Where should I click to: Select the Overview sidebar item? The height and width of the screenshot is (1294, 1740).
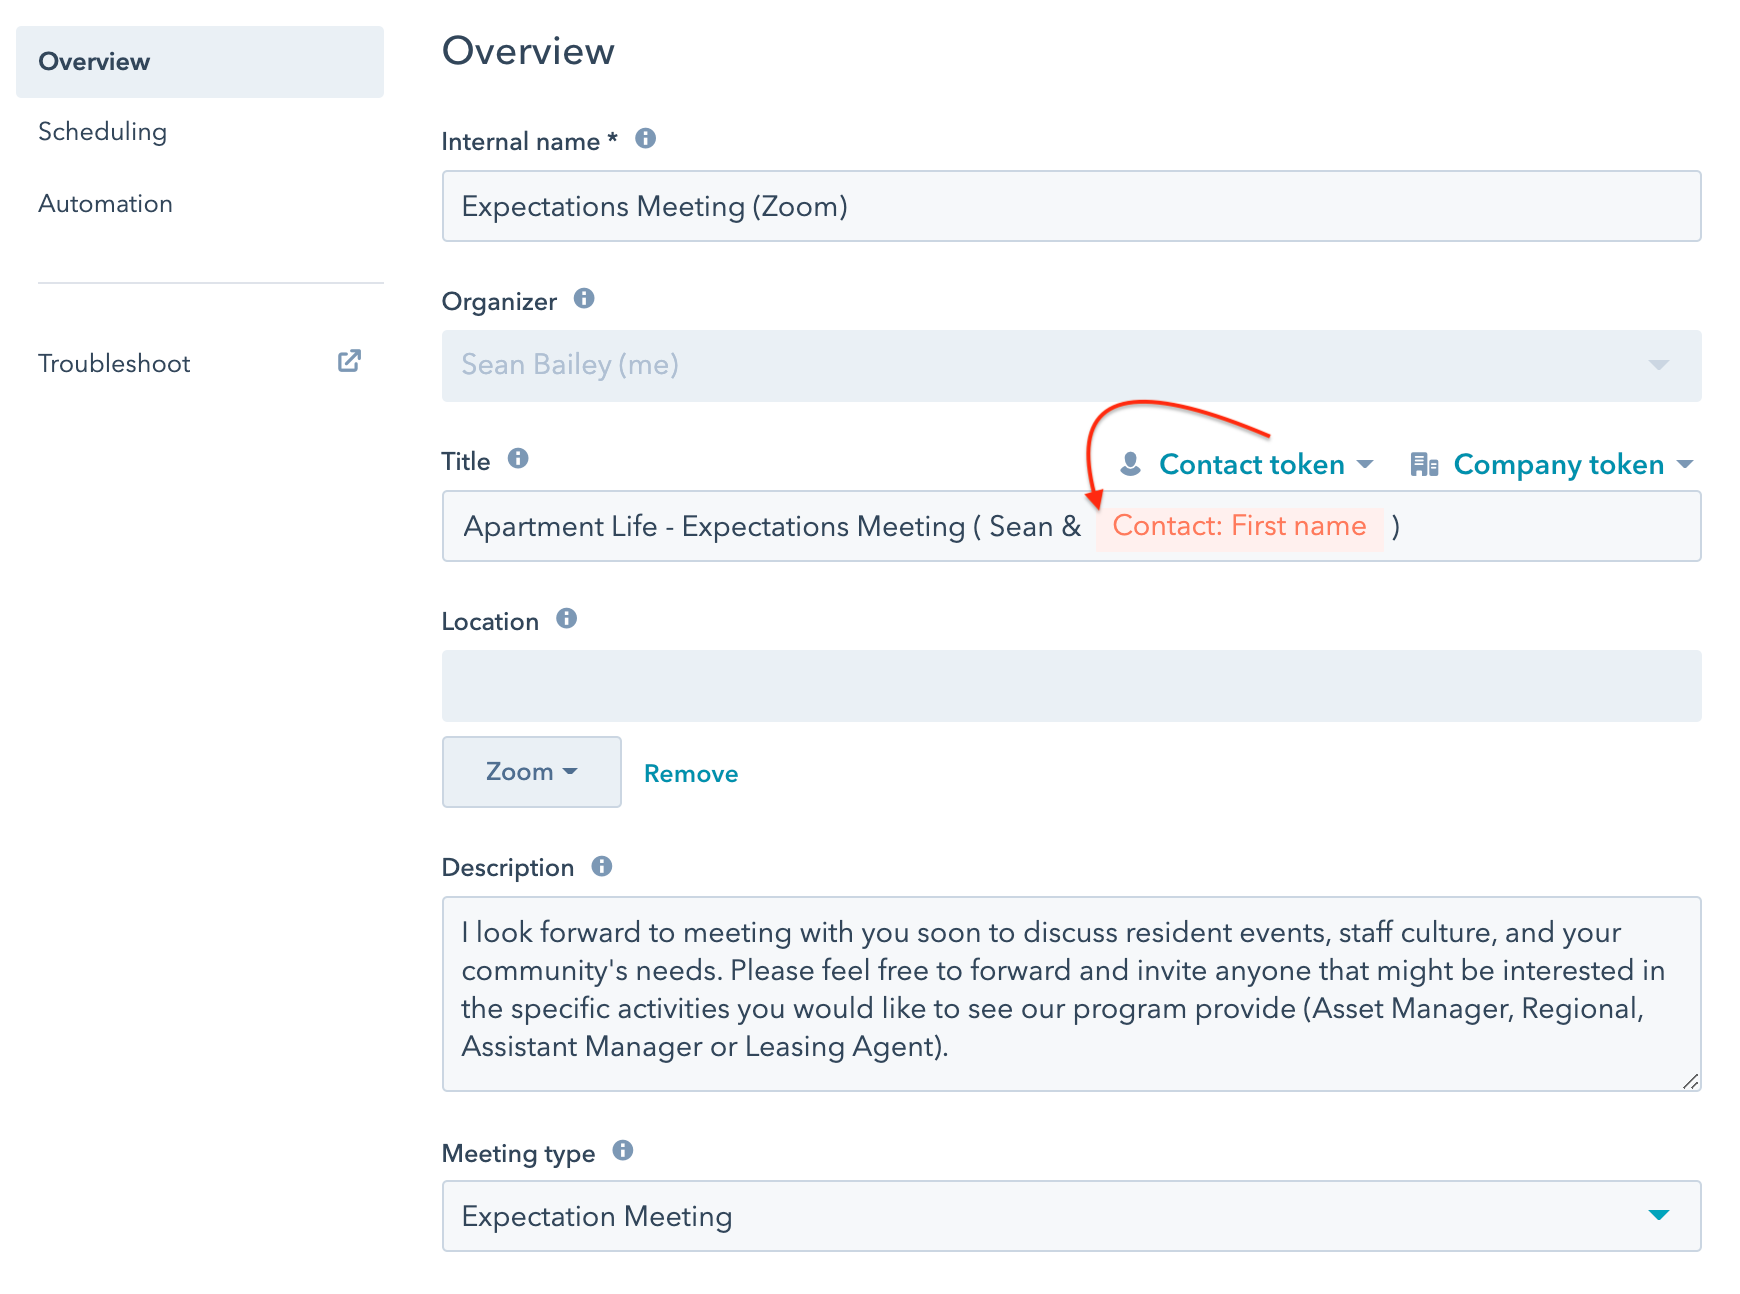point(200,62)
